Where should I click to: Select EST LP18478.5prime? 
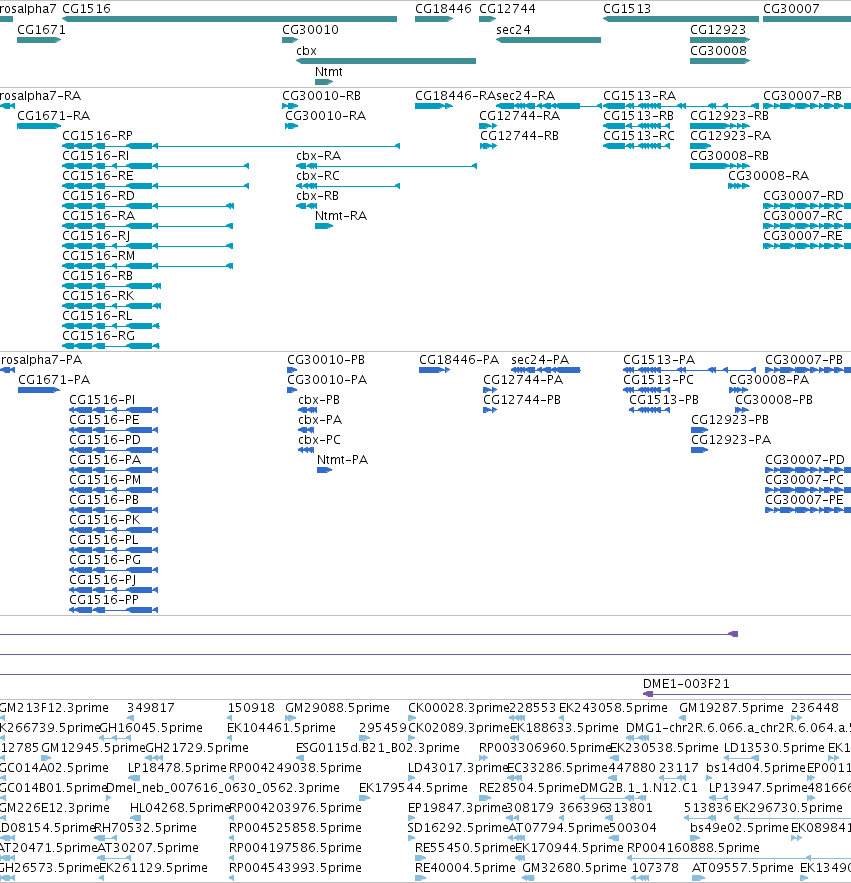click(177, 768)
